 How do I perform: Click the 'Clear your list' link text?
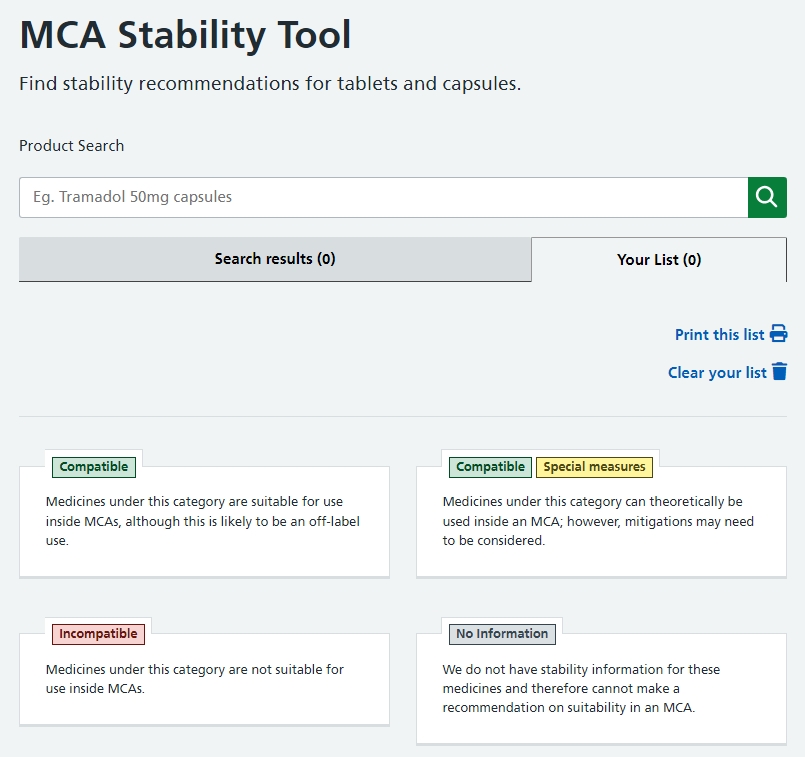717,373
